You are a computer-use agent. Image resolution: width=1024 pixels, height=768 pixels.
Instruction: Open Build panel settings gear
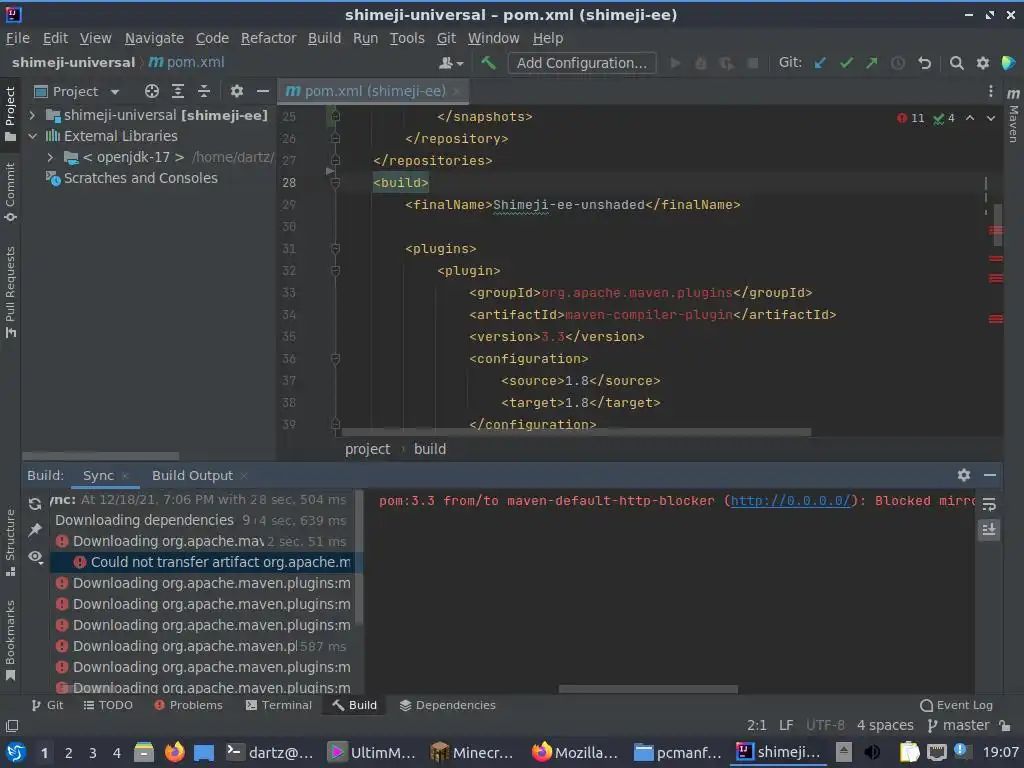(963, 475)
